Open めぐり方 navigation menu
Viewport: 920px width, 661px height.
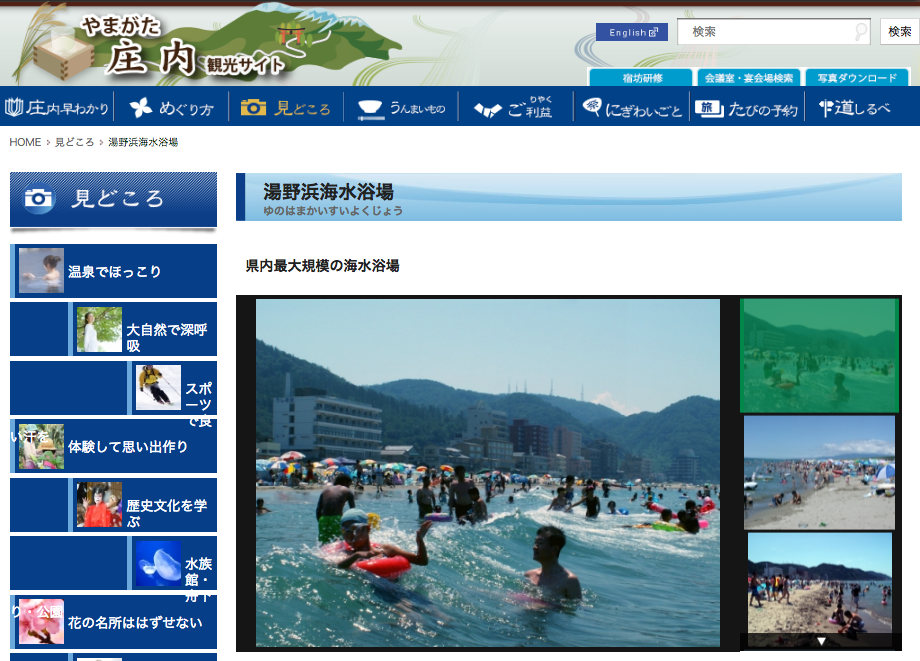171,107
